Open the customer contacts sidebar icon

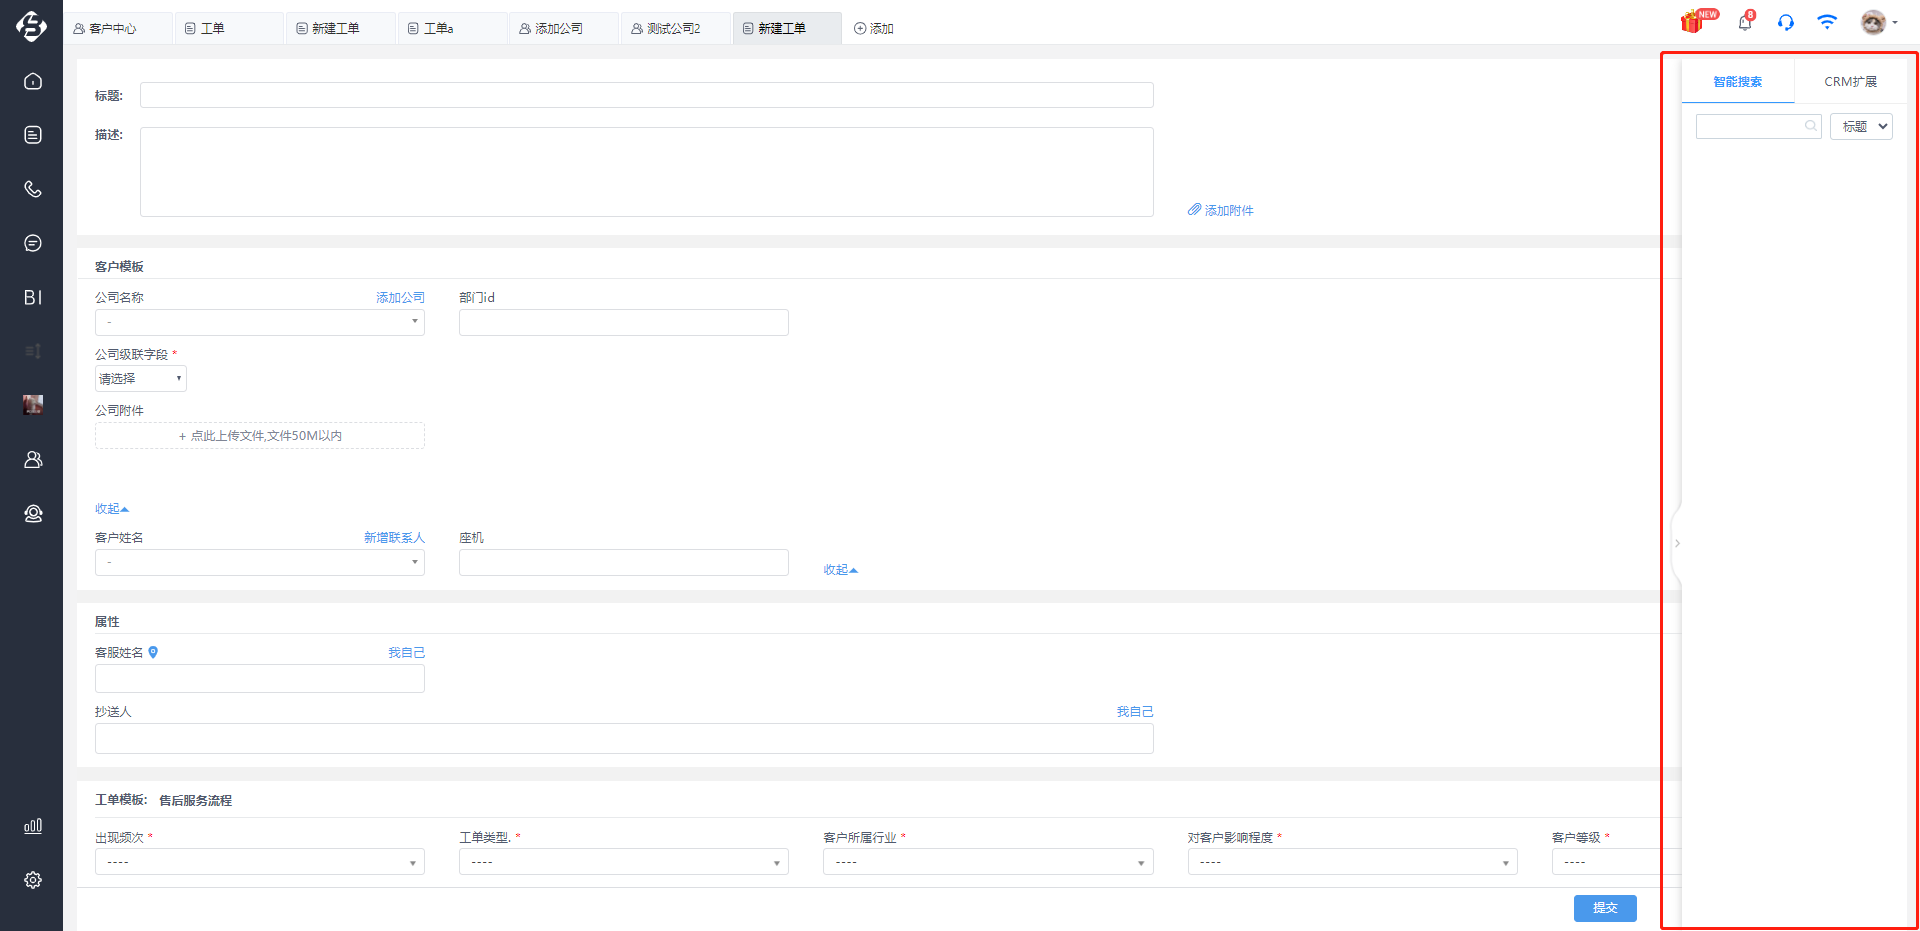33,459
